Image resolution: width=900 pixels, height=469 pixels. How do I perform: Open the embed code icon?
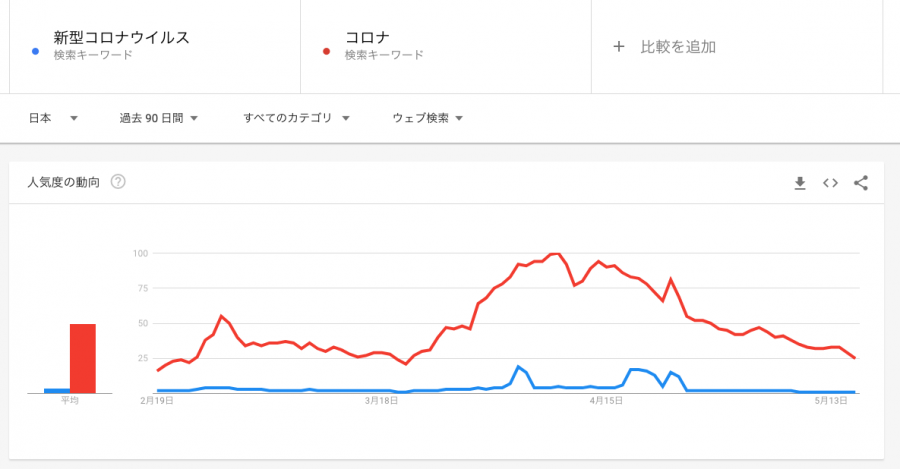click(x=830, y=183)
